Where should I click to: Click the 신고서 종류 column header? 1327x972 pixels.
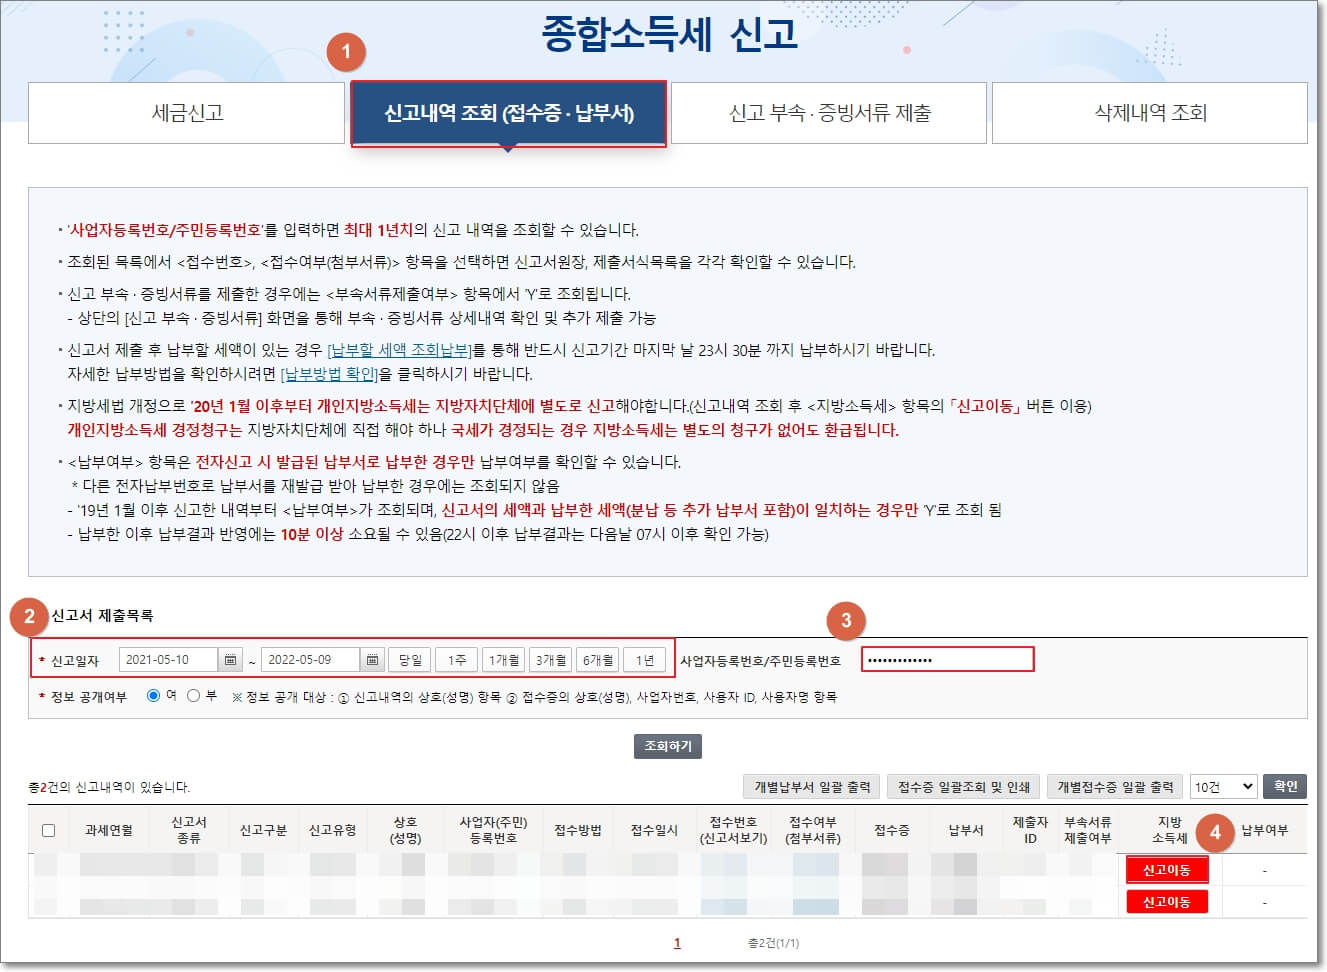(x=189, y=830)
